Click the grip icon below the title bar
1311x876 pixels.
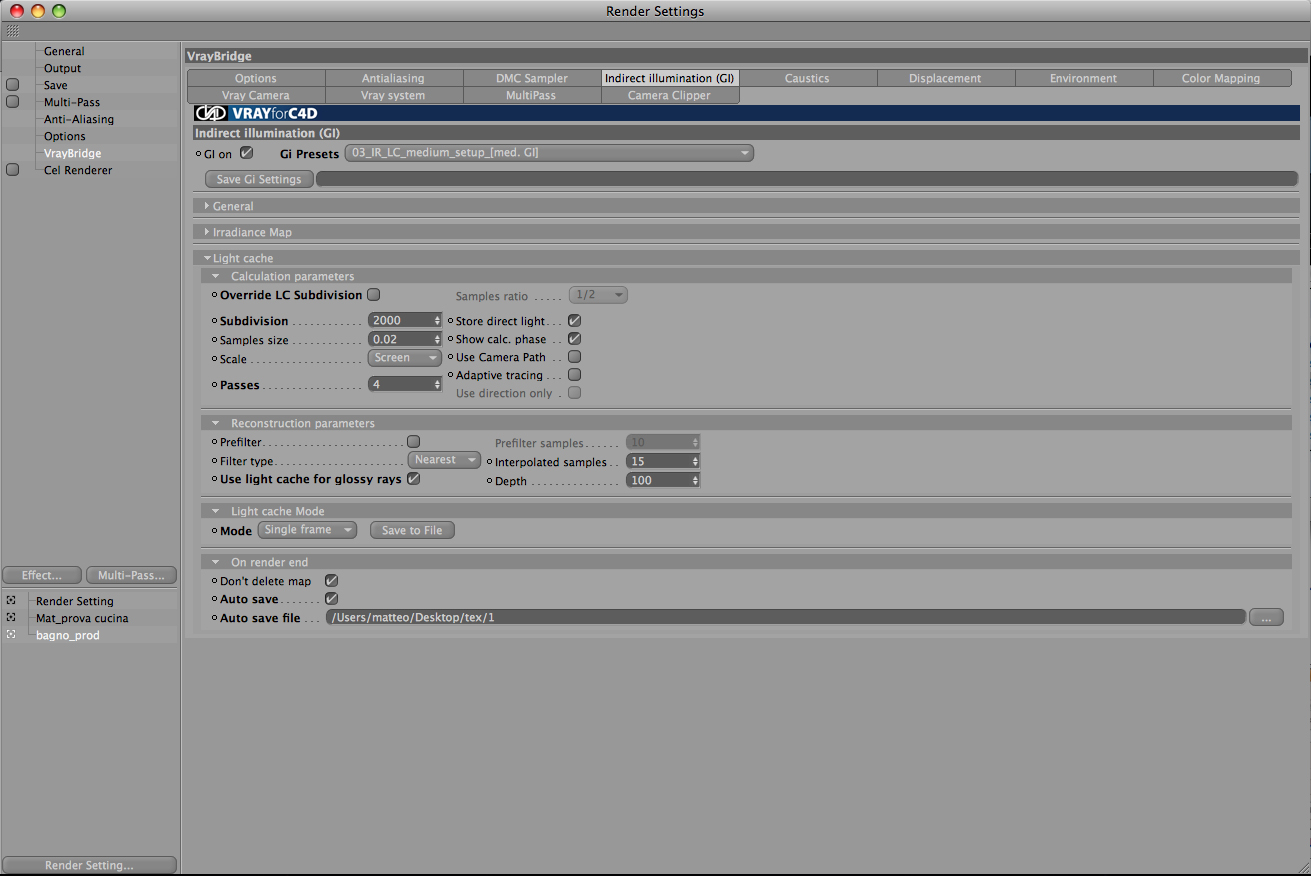(x=12, y=32)
